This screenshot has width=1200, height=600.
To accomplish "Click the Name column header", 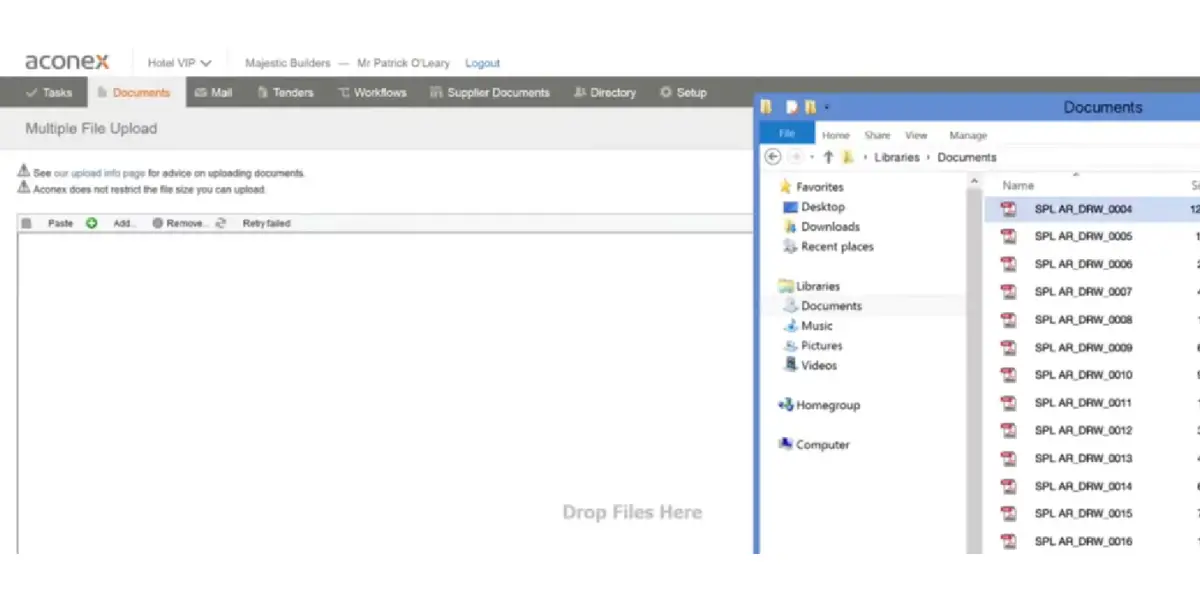I will pos(1018,185).
